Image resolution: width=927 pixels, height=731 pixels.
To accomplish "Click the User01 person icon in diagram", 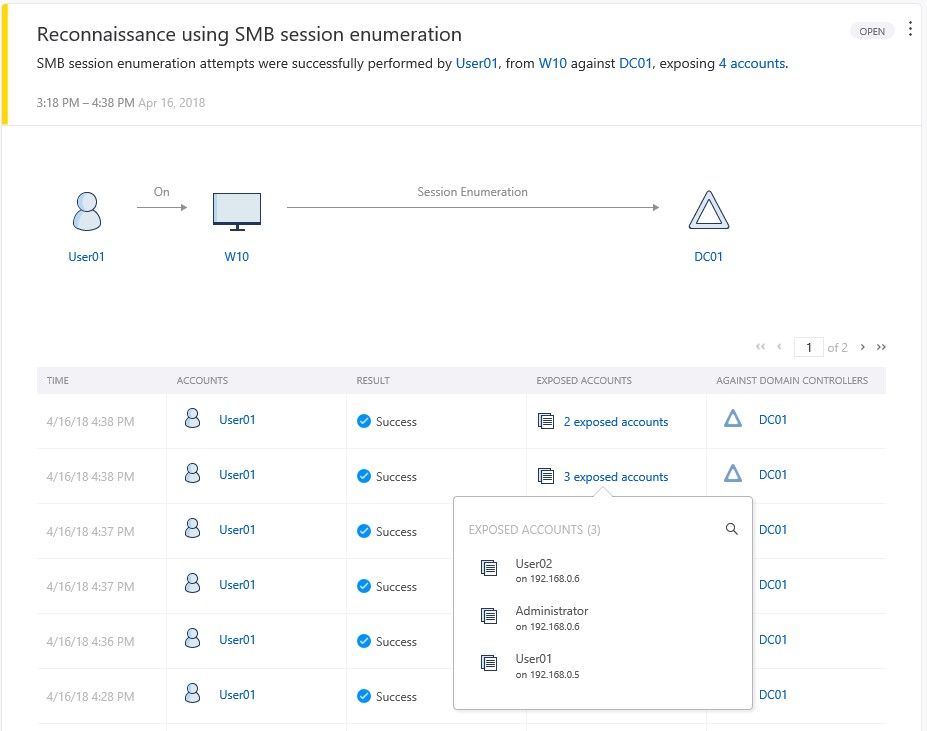I will (x=87, y=211).
